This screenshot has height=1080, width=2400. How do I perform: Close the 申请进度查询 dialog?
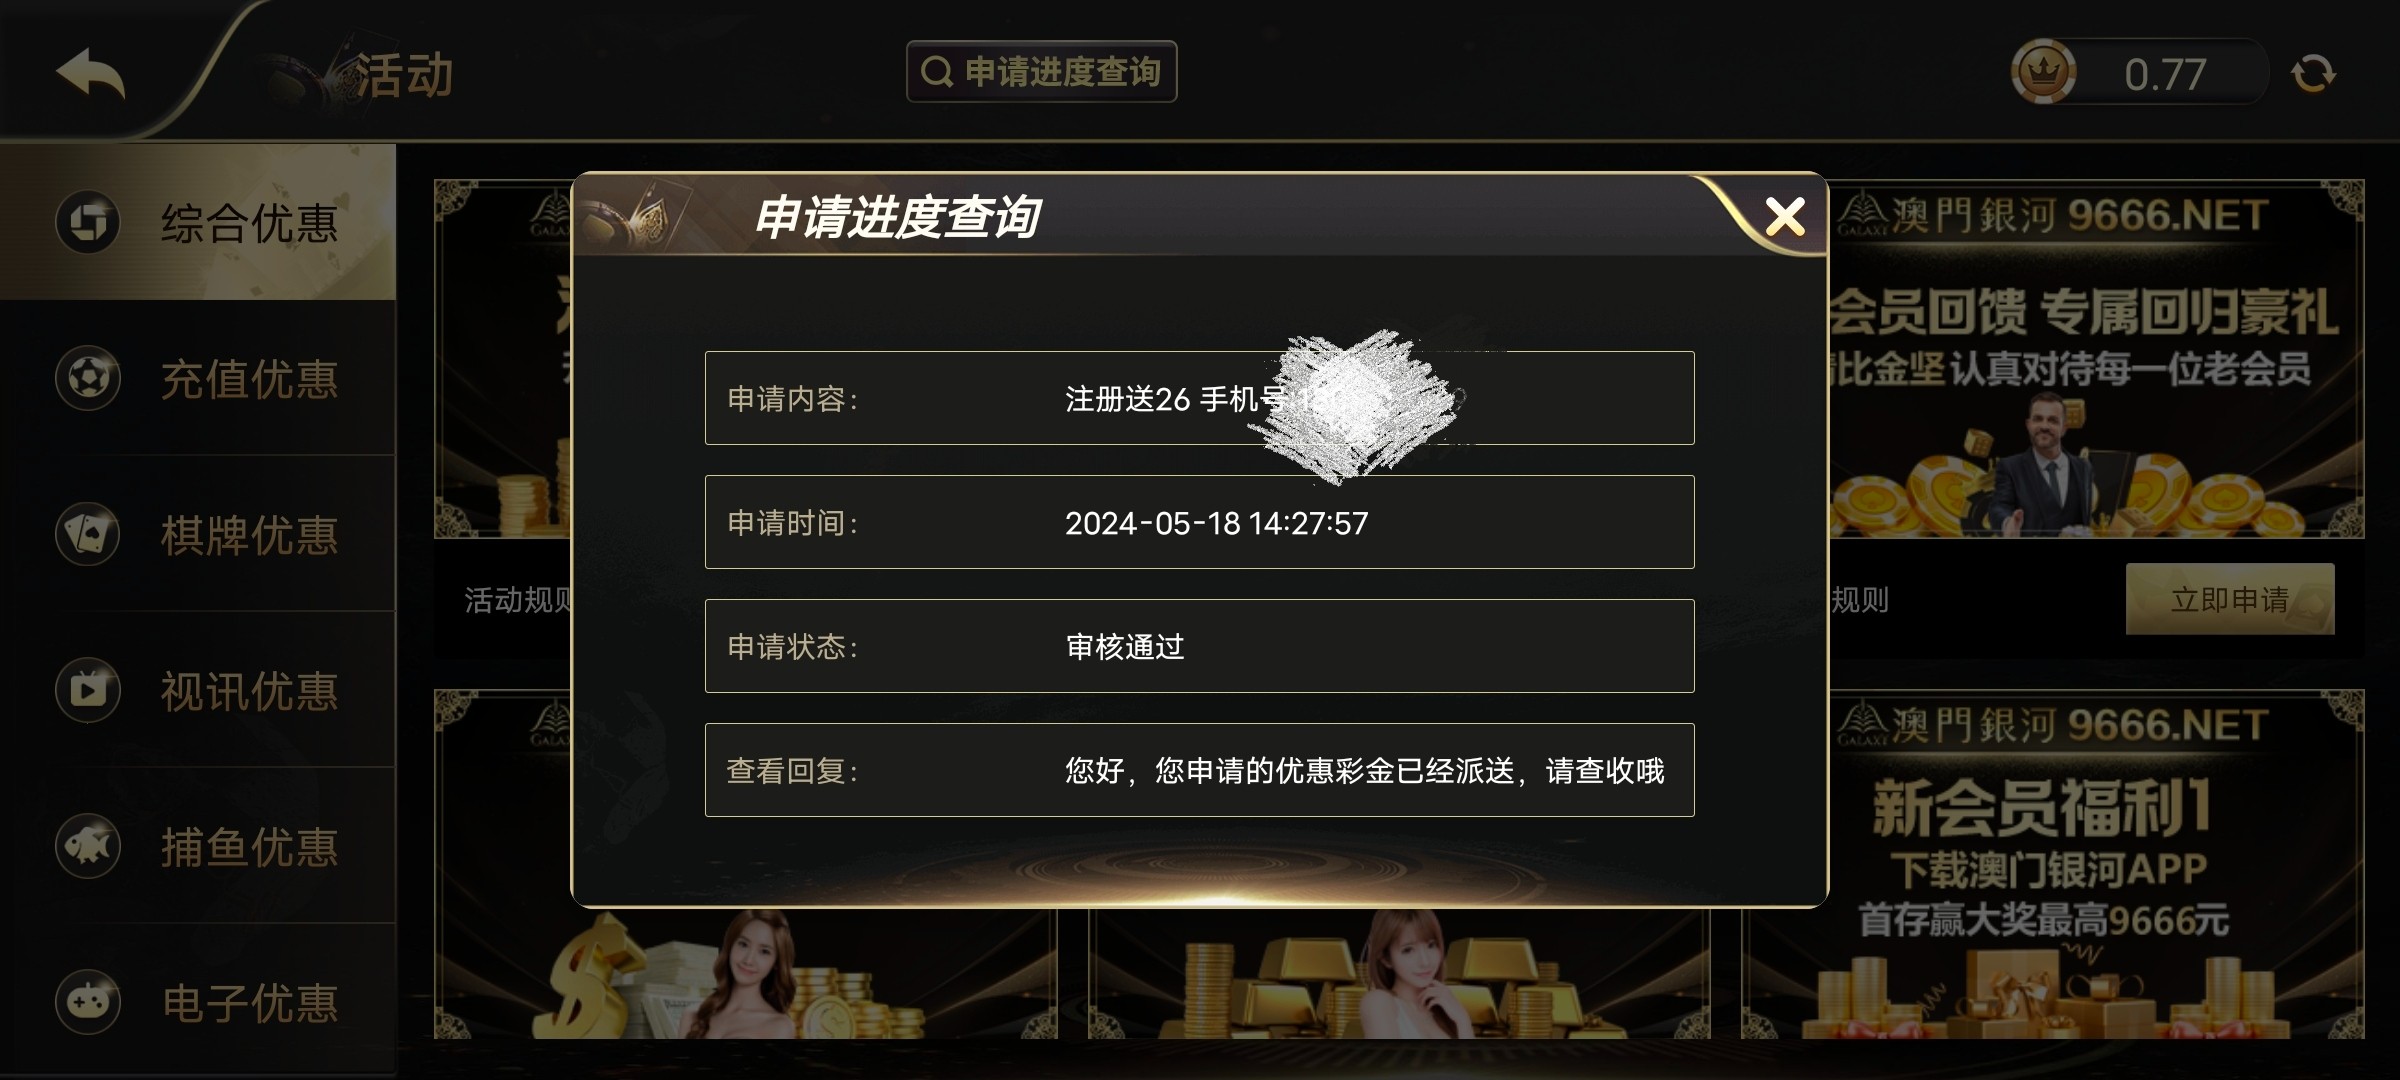point(1785,216)
